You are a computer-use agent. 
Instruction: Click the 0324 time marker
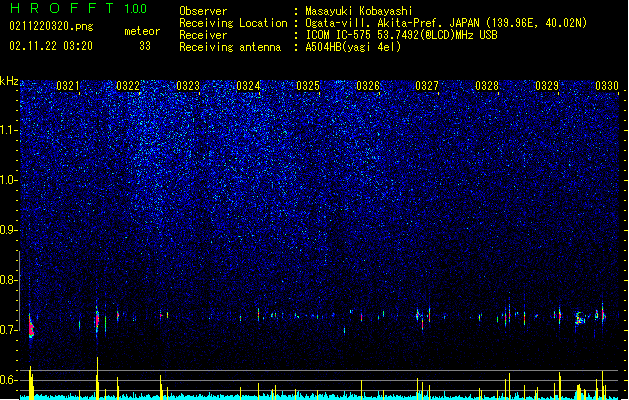tap(248, 85)
